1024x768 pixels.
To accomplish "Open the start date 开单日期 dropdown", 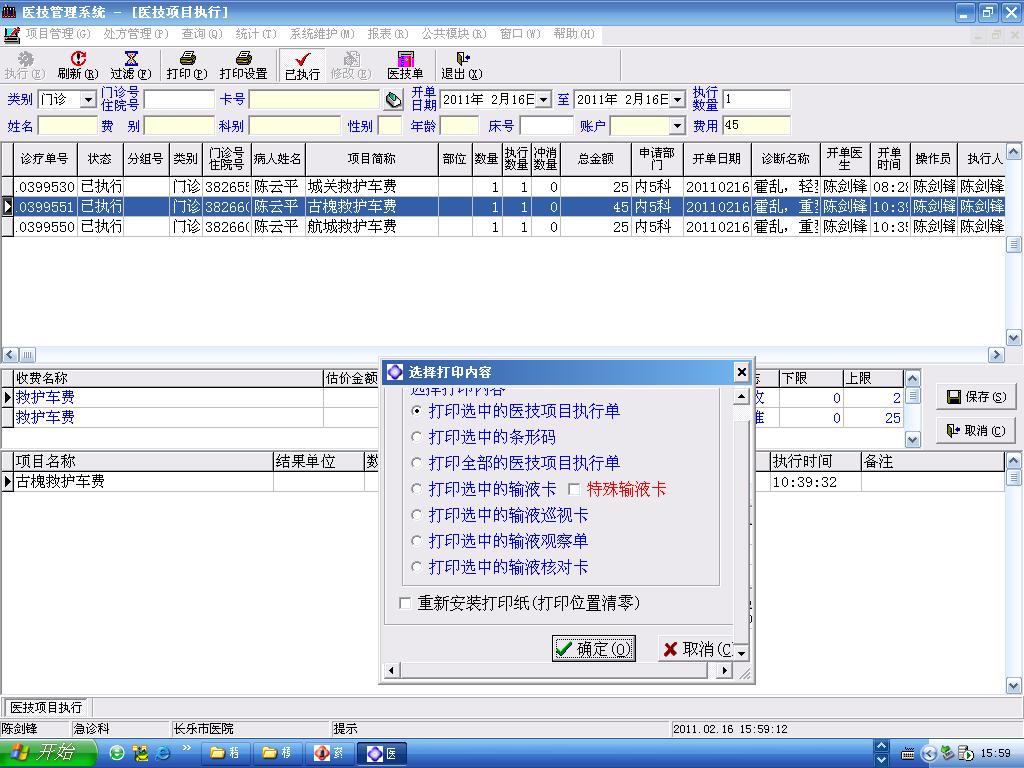I will coord(544,99).
